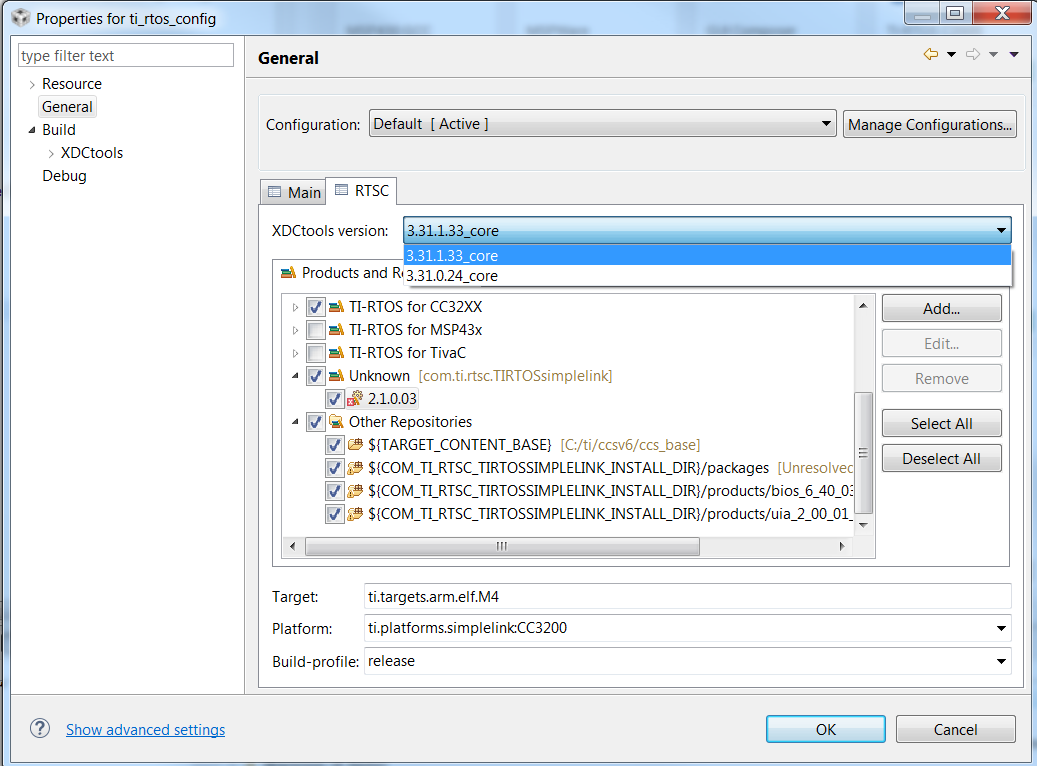Expand the TI-RTOS for CC32XX node
Viewport: 1037px width, 766px height.
(x=295, y=308)
